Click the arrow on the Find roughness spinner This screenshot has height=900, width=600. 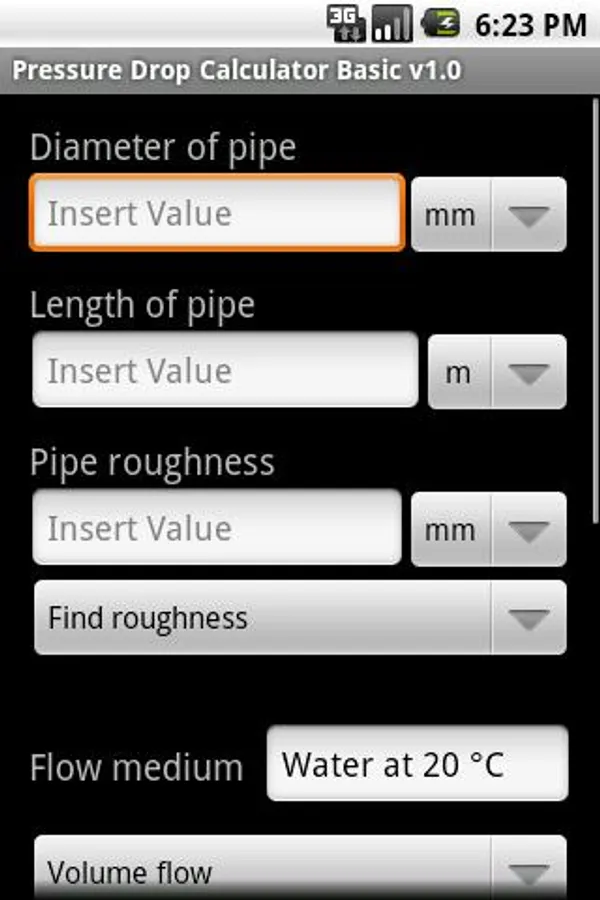click(x=529, y=619)
